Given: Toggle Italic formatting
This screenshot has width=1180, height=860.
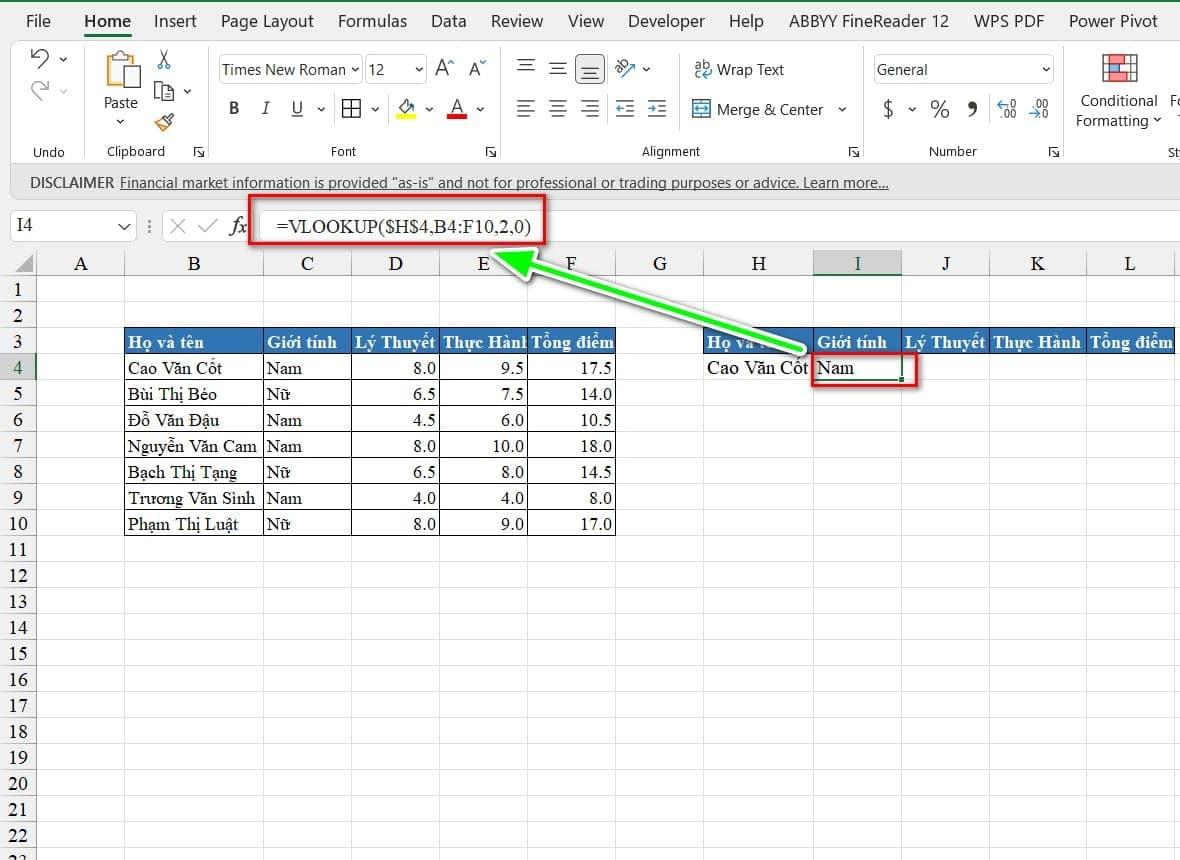Looking at the screenshot, I should point(266,109).
